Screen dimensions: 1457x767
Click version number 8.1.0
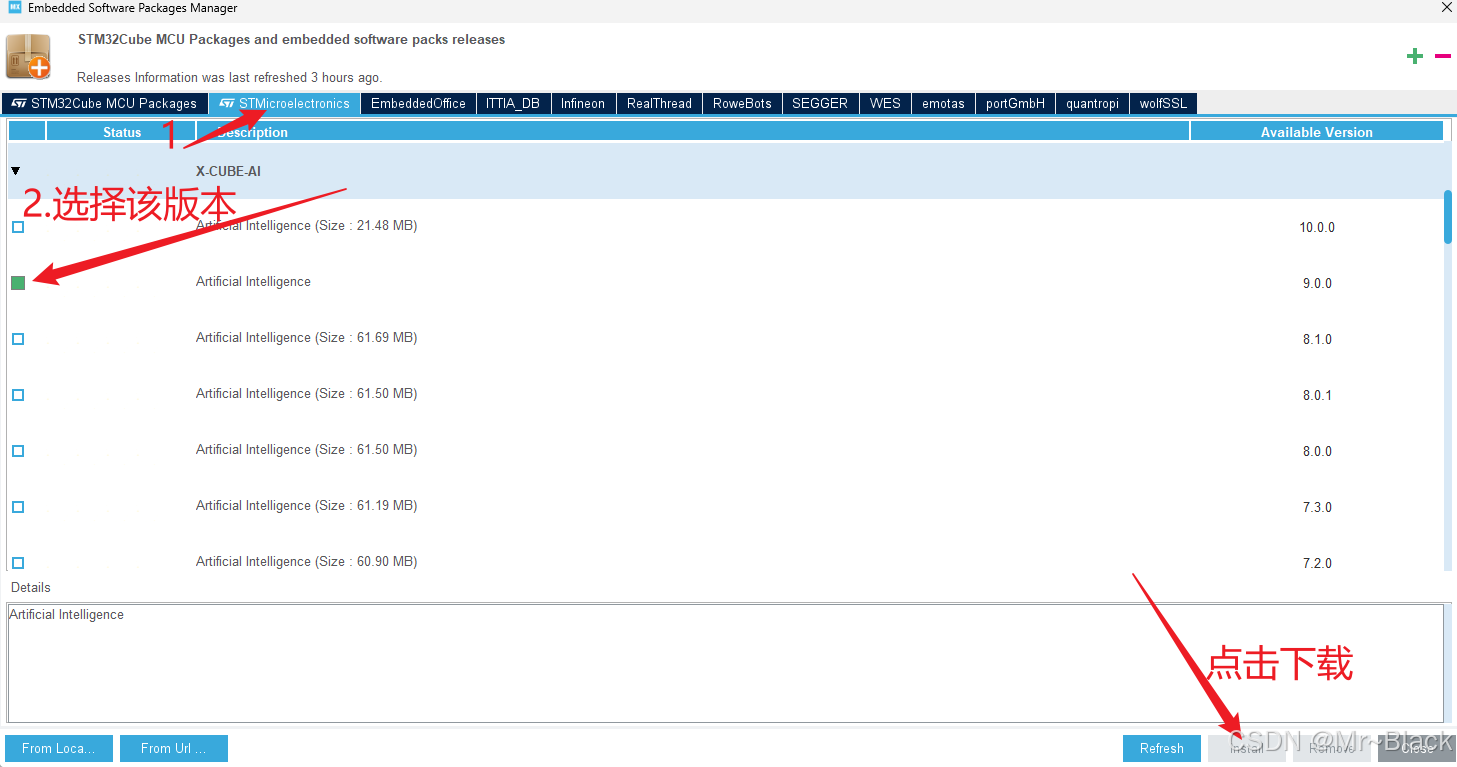click(x=1317, y=339)
